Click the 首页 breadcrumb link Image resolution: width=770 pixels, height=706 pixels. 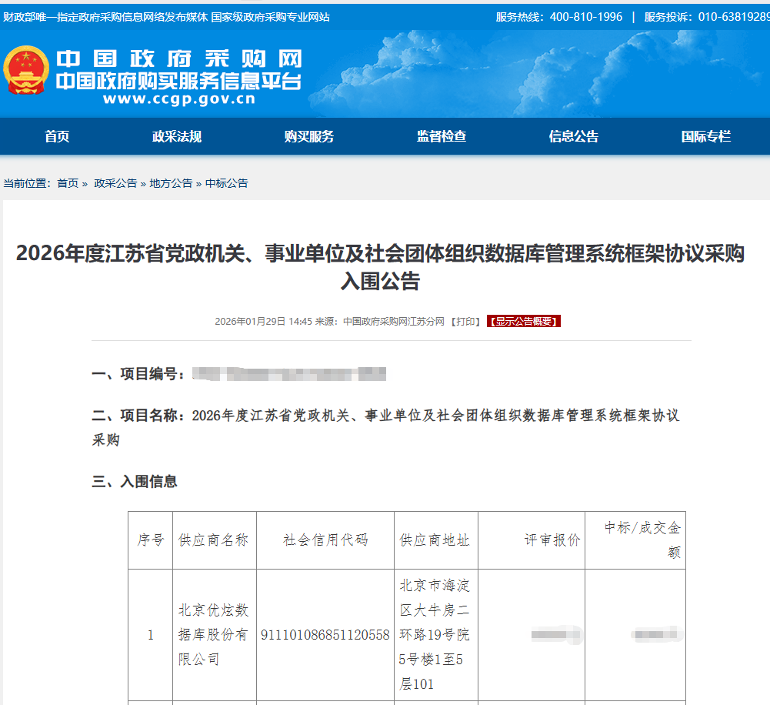[67, 183]
